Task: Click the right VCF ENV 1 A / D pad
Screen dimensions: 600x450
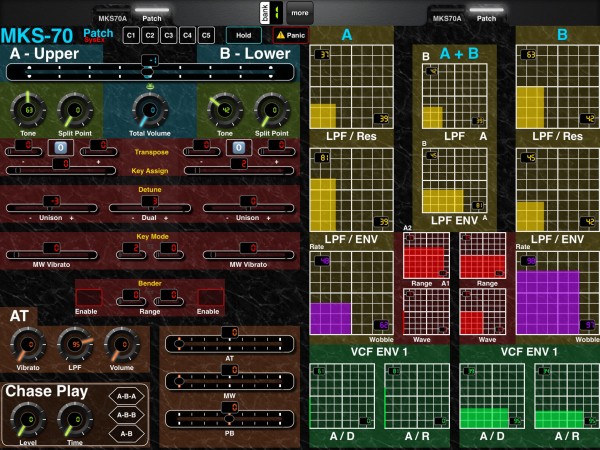Action: coord(492,396)
